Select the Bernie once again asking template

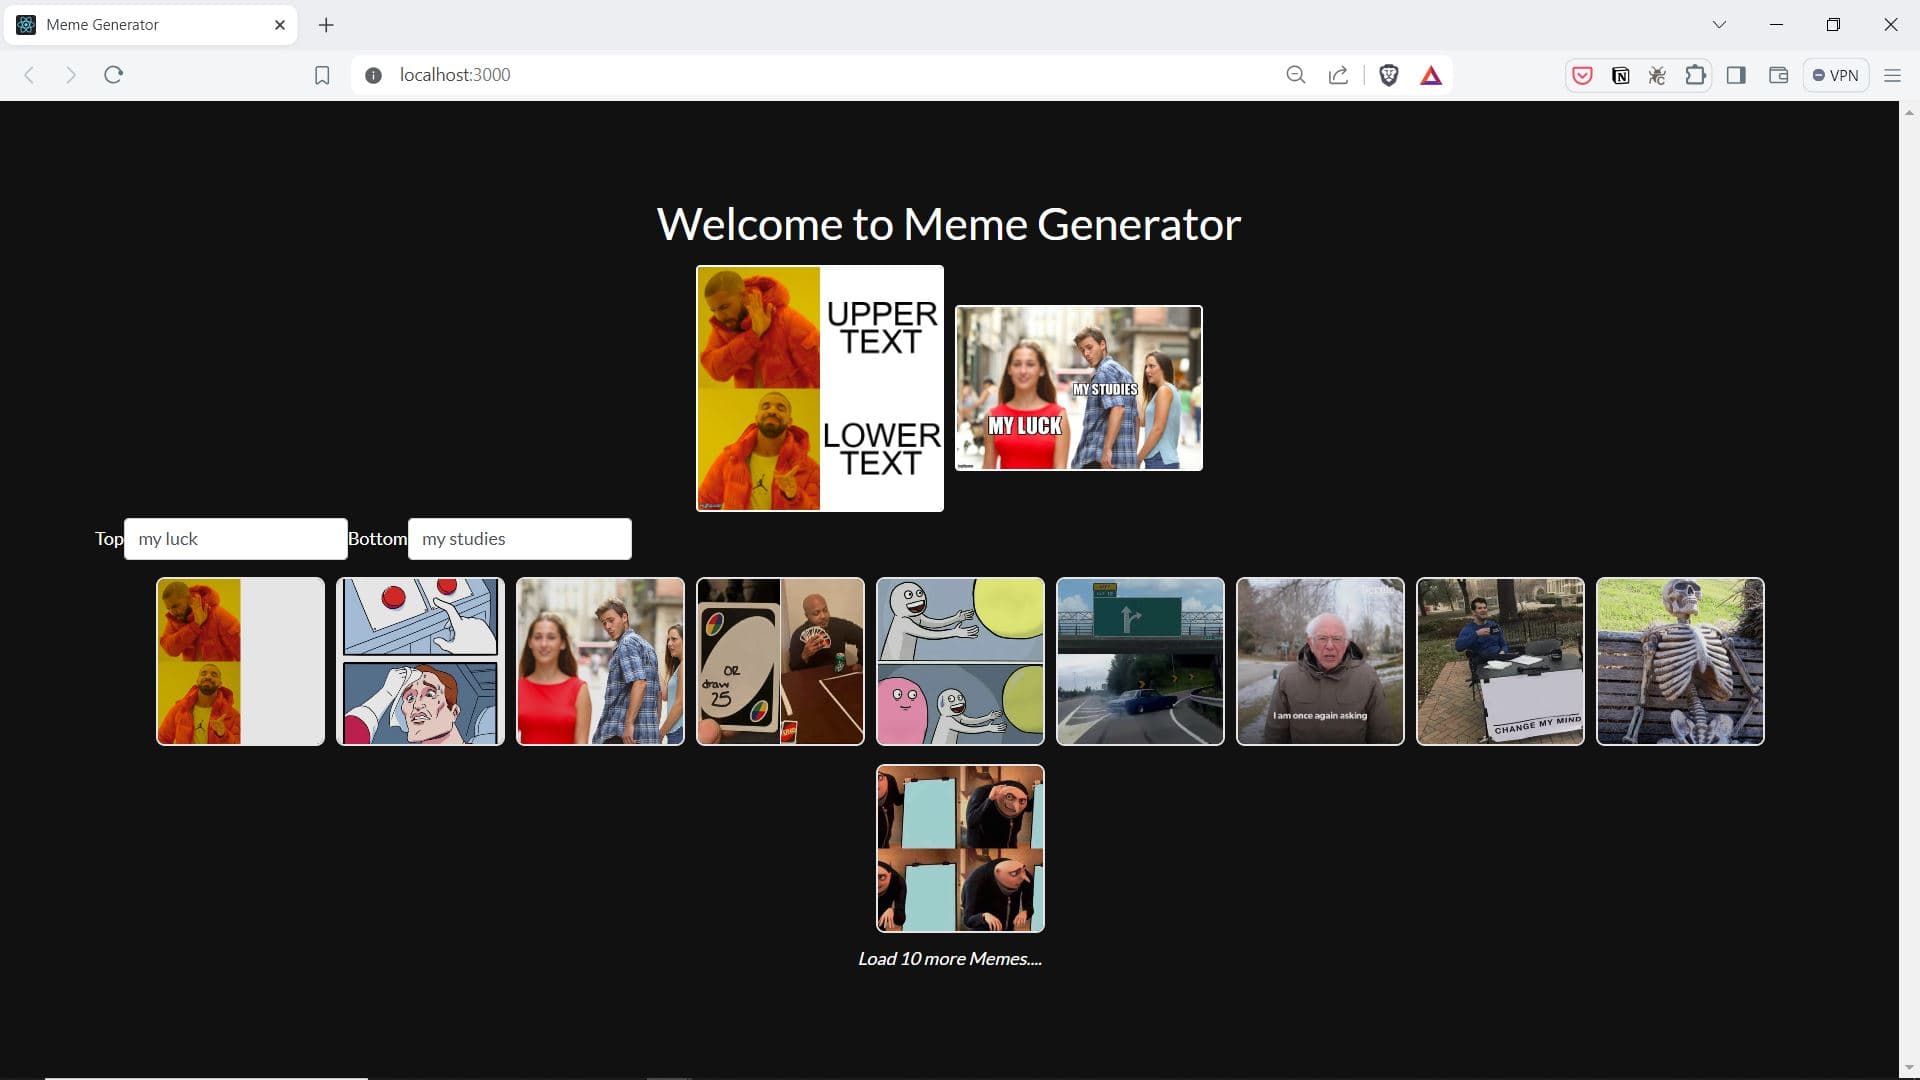[x=1320, y=661]
